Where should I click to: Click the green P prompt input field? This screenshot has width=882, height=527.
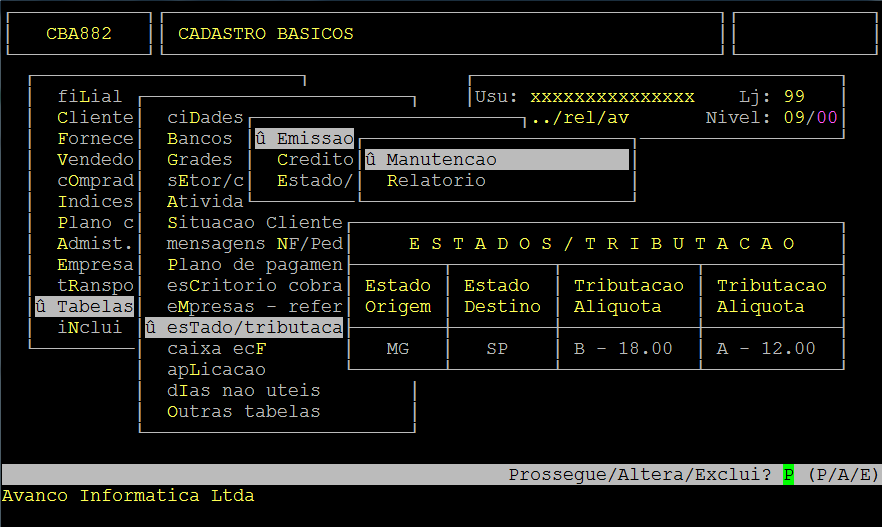788,475
